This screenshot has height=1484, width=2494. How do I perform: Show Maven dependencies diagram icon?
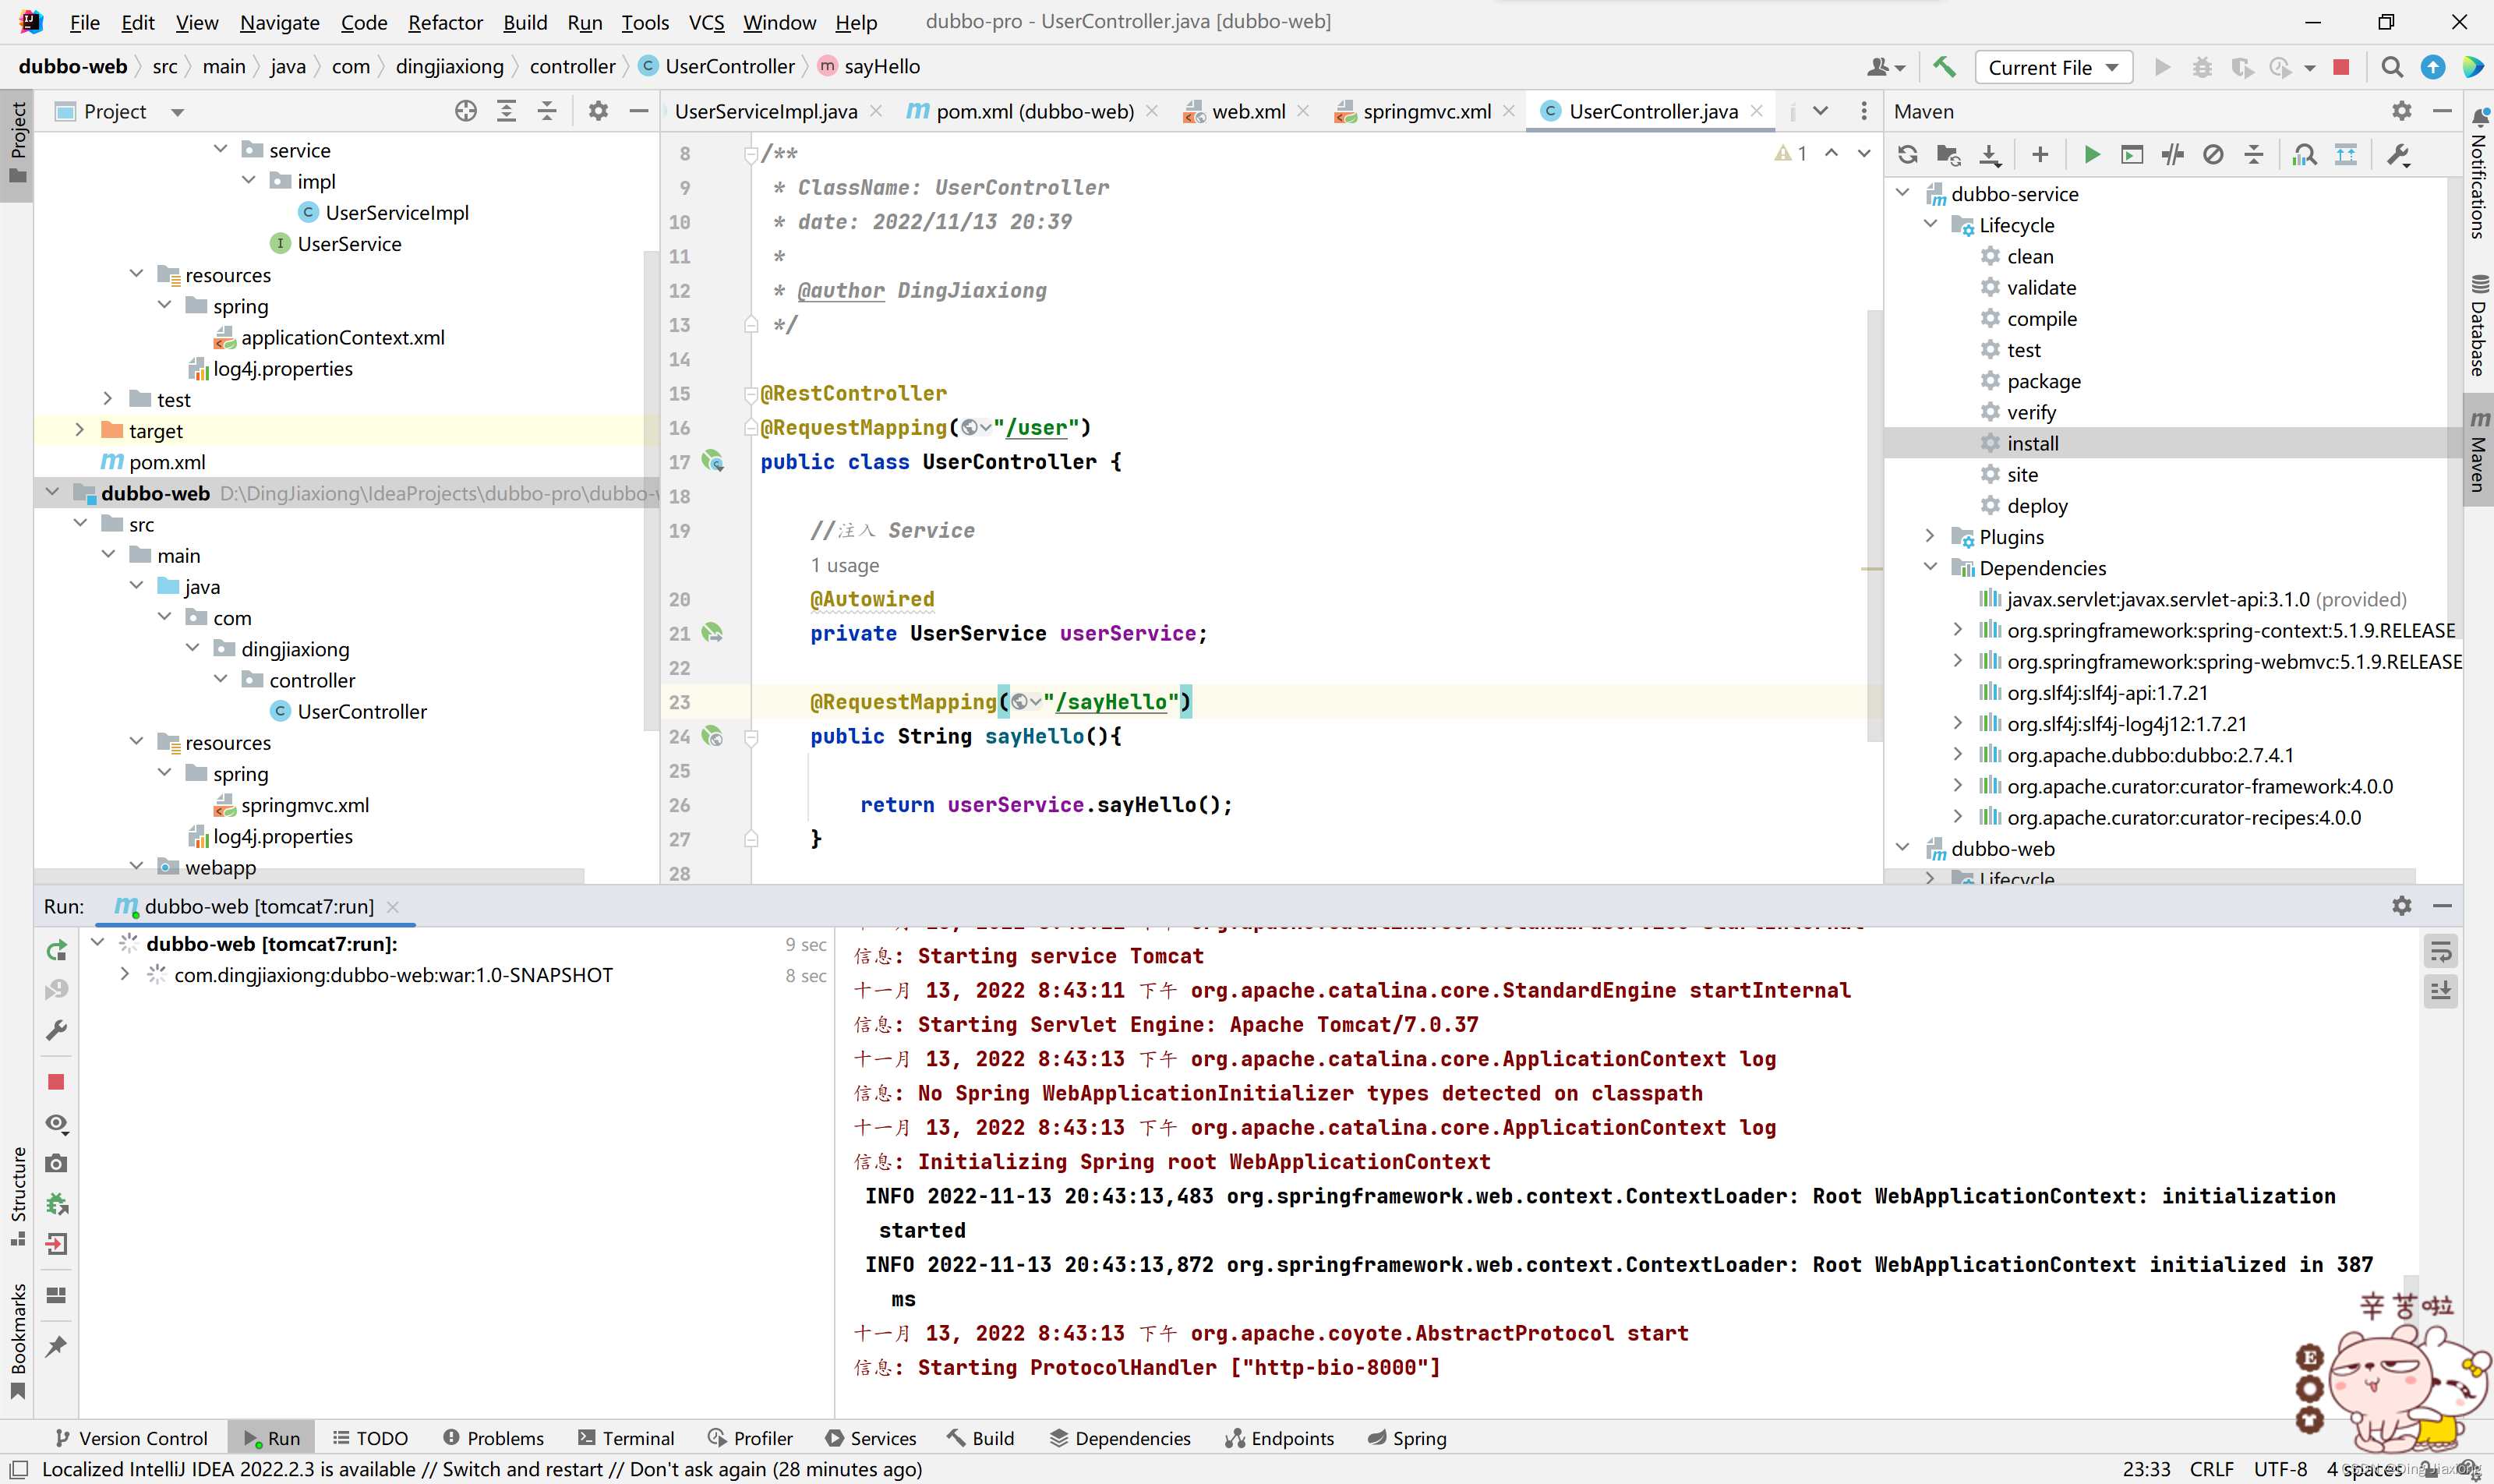coord(2345,155)
